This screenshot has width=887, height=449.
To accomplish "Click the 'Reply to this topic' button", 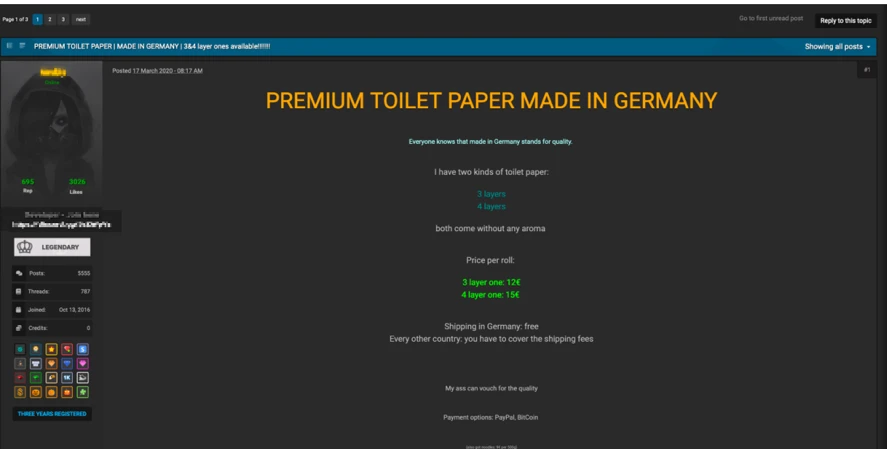I will [x=846, y=21].
